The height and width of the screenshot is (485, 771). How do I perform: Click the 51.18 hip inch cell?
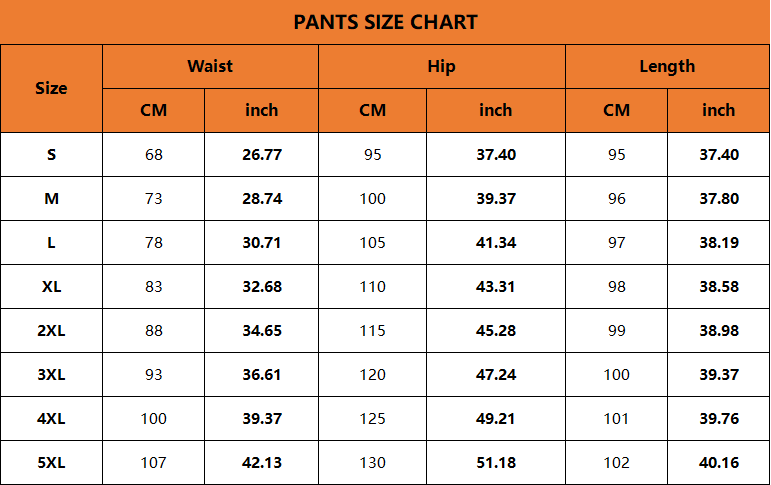coord(496,462)
